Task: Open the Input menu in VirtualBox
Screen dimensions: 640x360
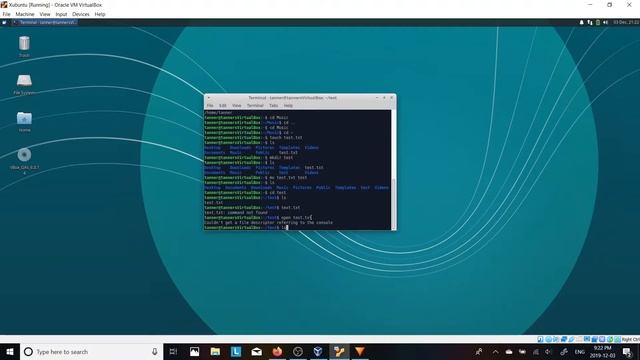Action: click(x=61, y=14)
